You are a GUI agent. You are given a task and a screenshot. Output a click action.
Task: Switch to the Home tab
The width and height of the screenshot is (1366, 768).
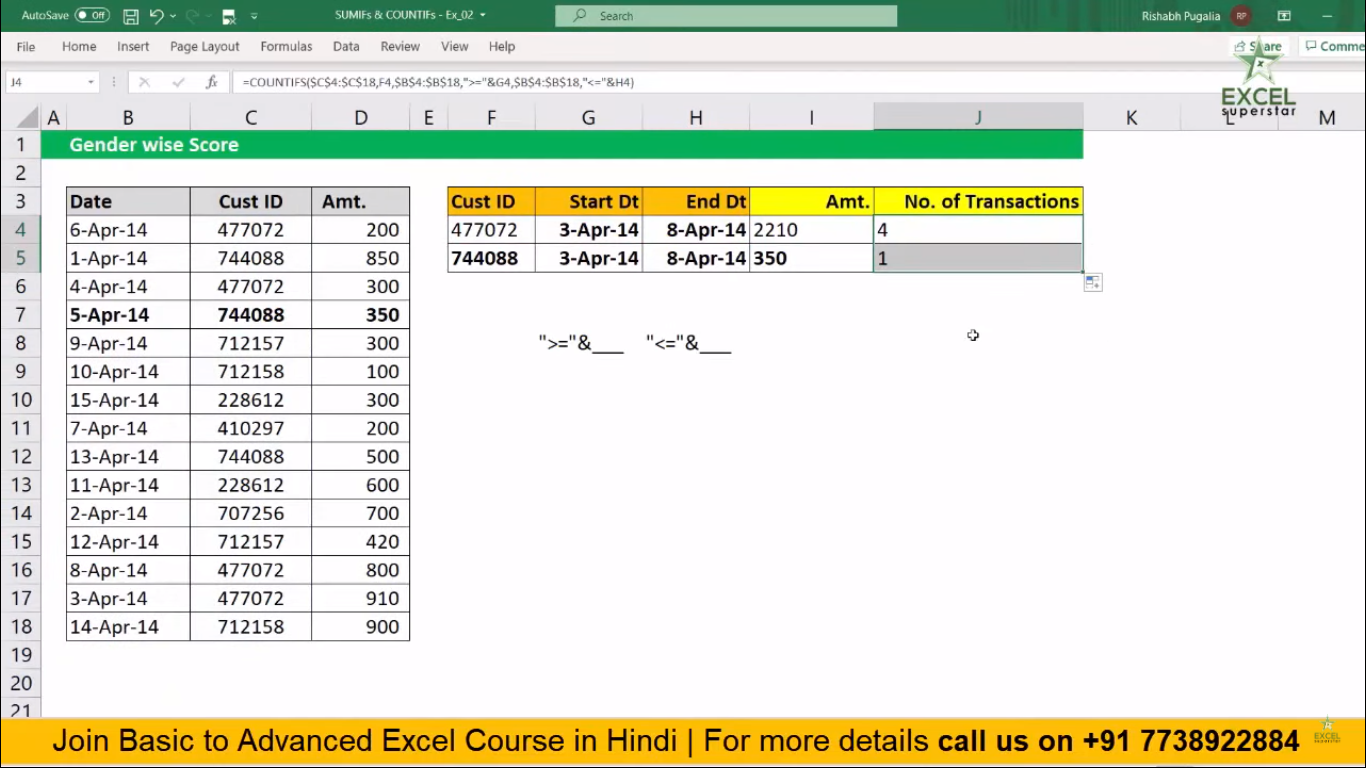tap(79, 46)
